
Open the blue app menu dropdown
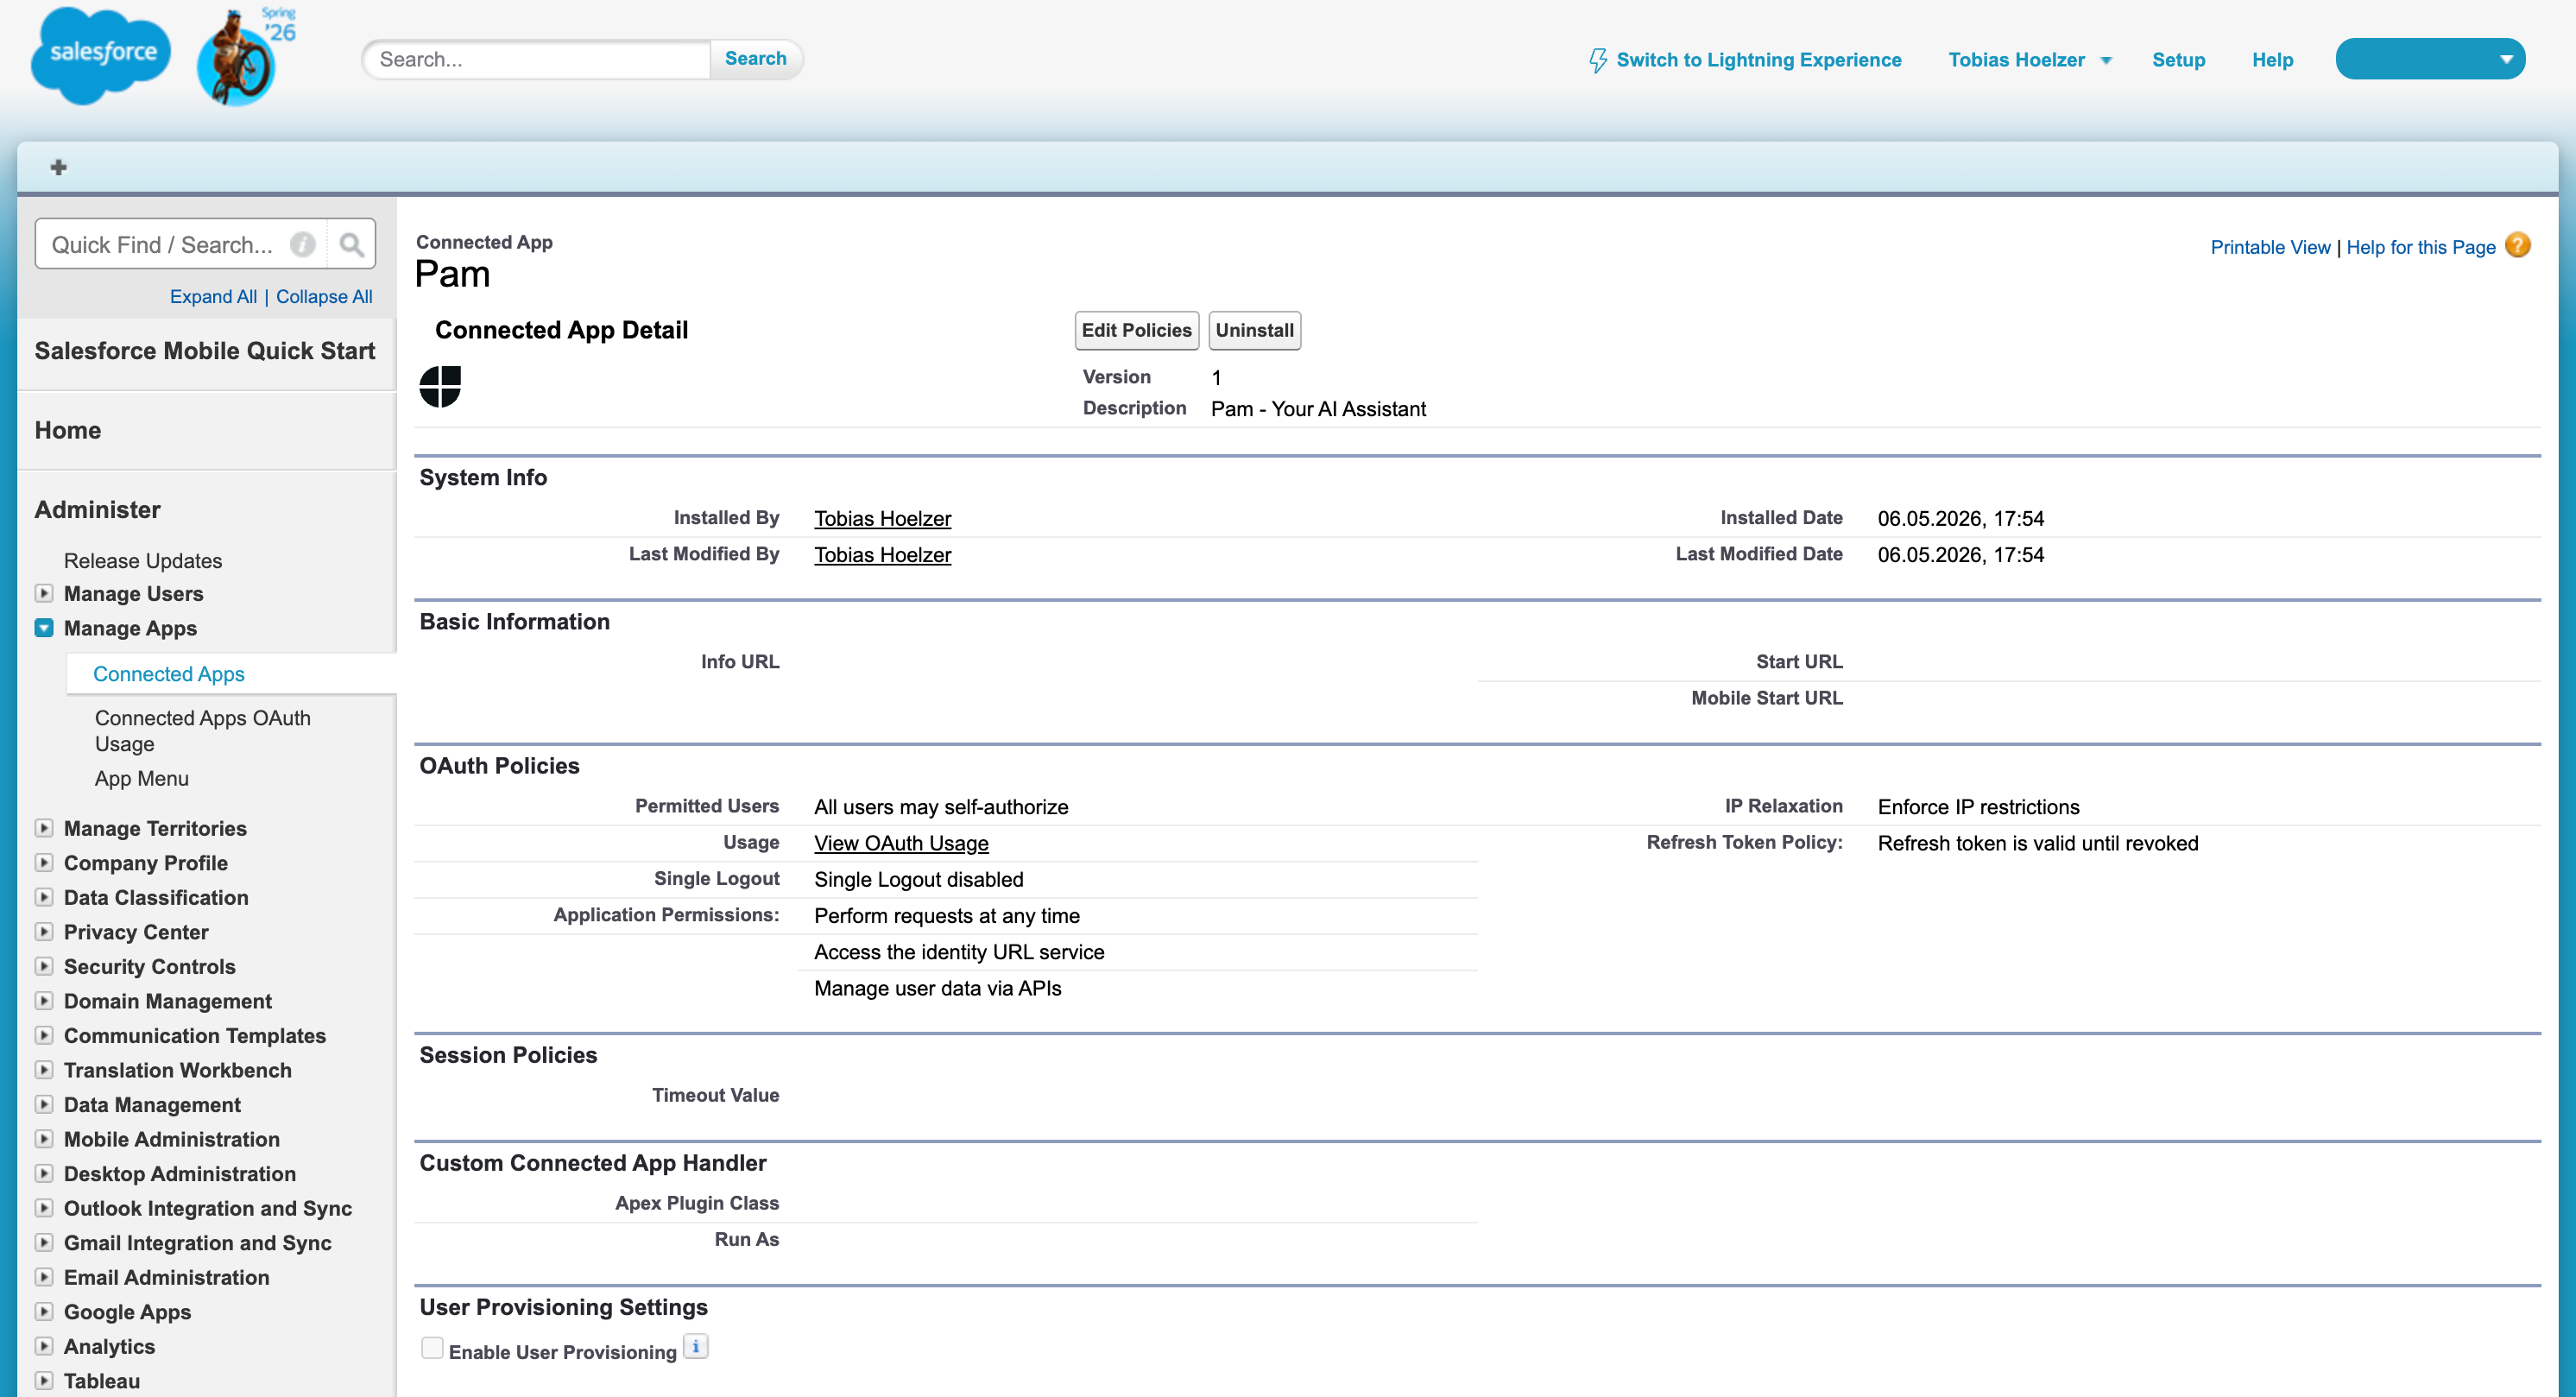(x=2430, y=59)
